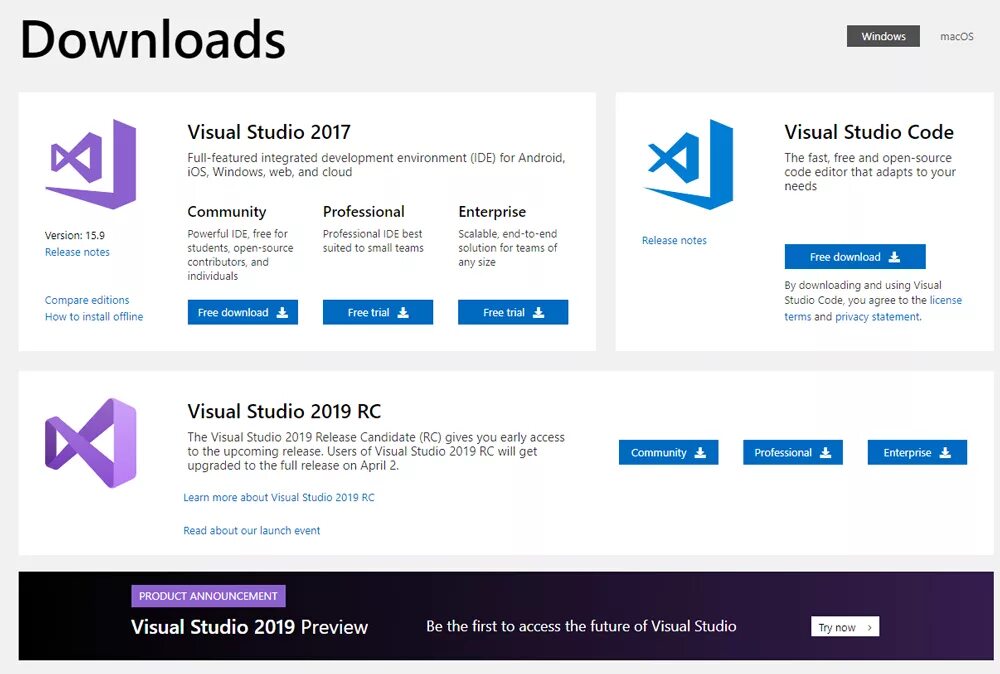Start Enterprise 2017 free trial download
Viewport: 1000px width, 674px height.
(x=513, y=312)
